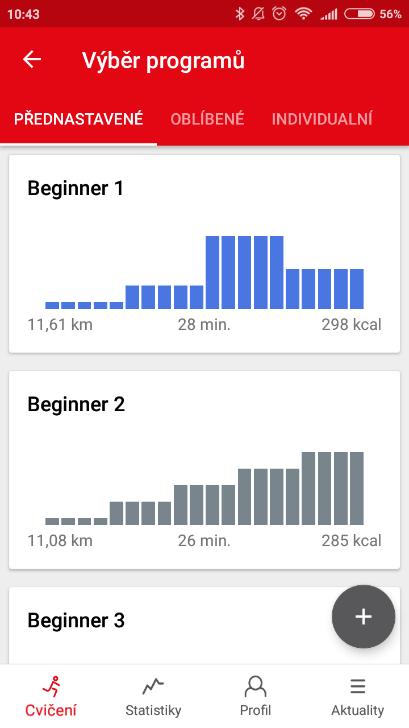Tap the plus floating action button
The height and width of the screenshot is (728, 409).
pos(364,617)
